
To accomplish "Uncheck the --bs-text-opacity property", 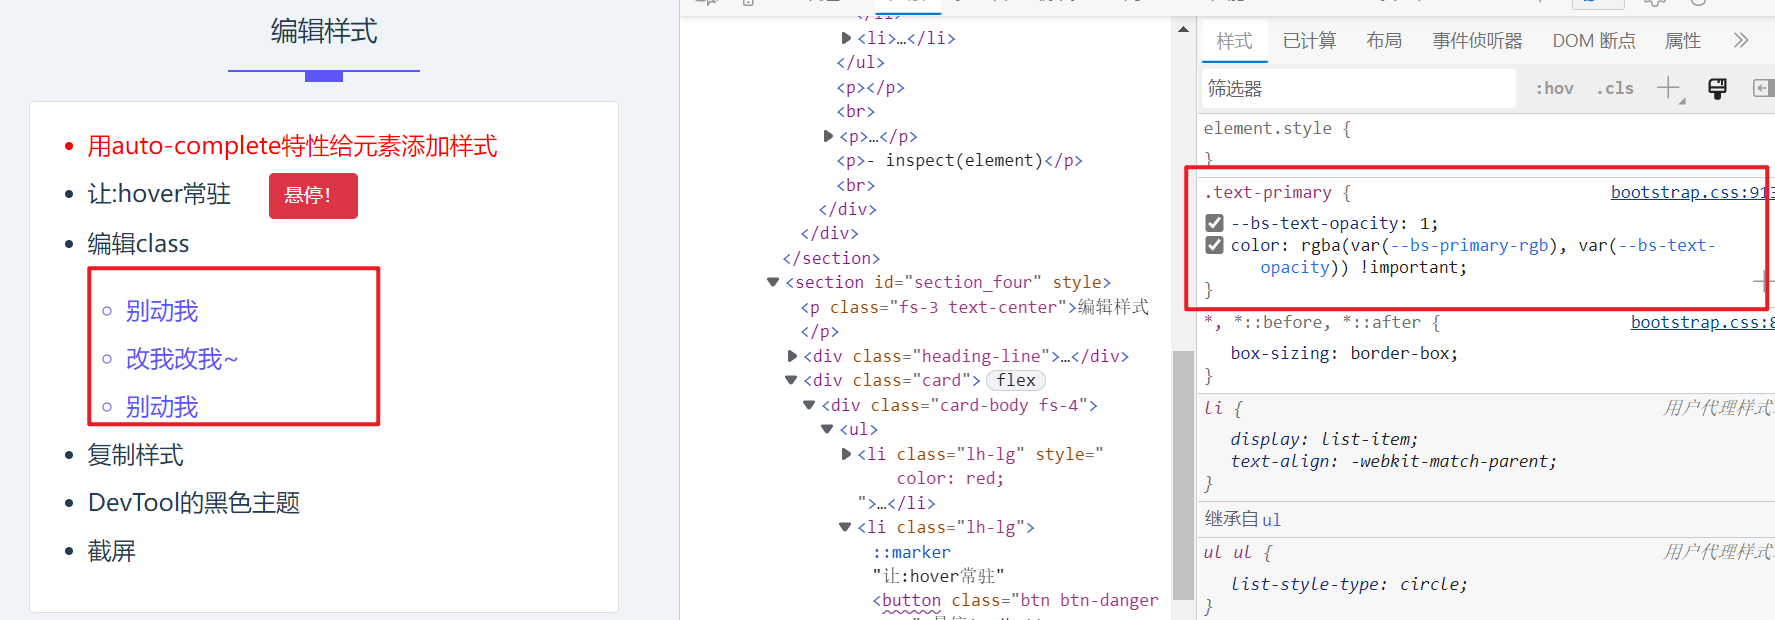I will 1214,223.
